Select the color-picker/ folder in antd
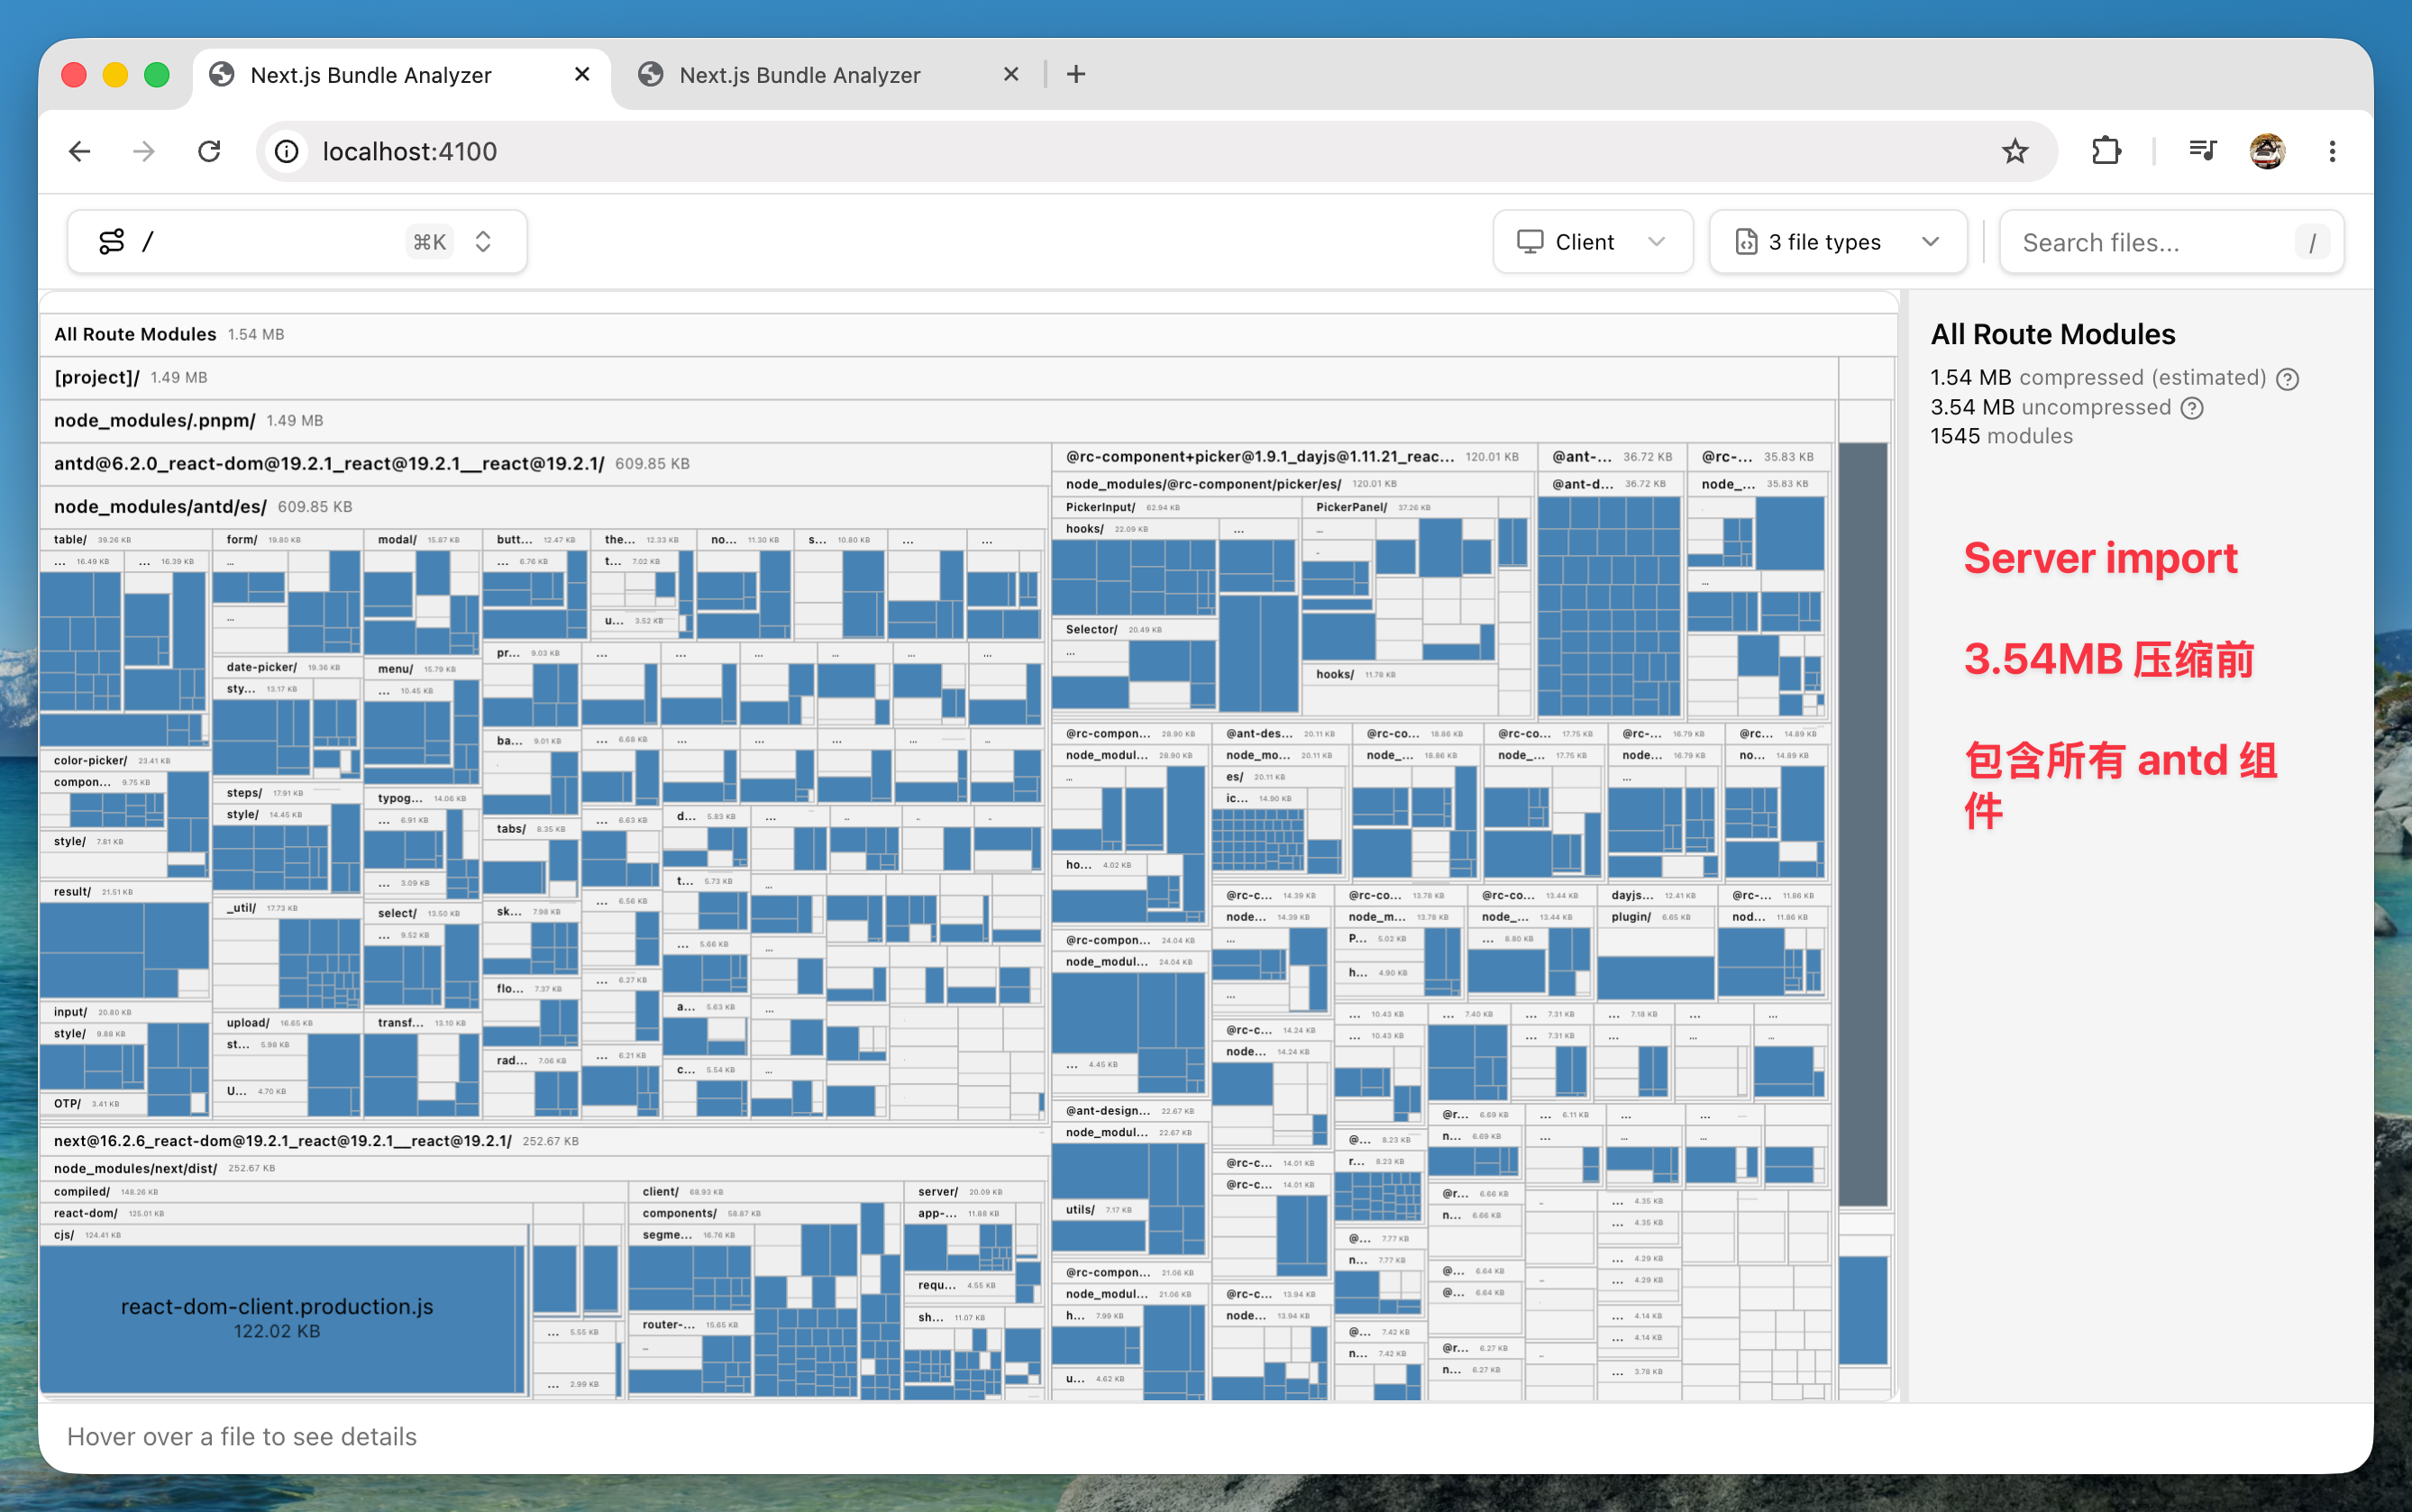 [x=125, y=760]
